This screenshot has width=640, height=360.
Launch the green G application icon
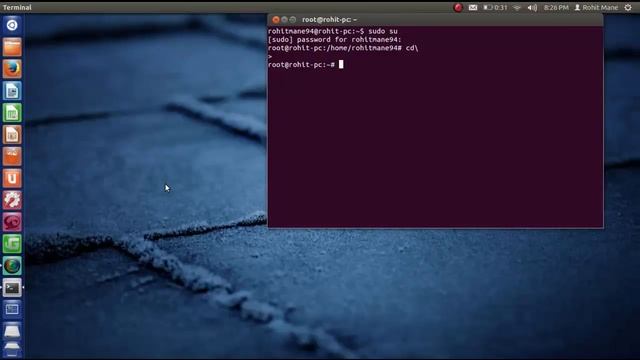click(12, 244)
